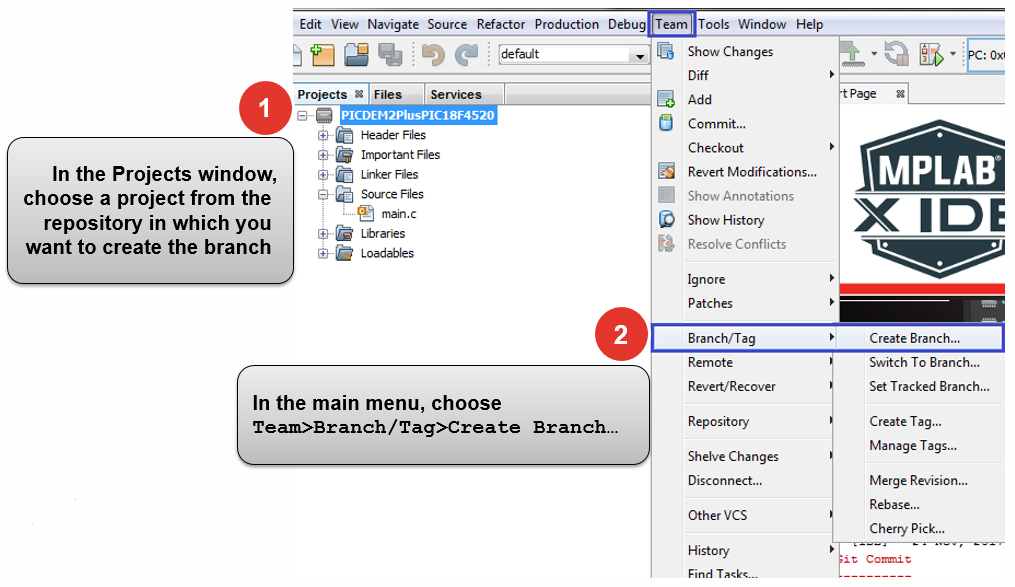Expand the Header Files tree node
Viewport: 1015px width, 587px height.
point(323,135)
